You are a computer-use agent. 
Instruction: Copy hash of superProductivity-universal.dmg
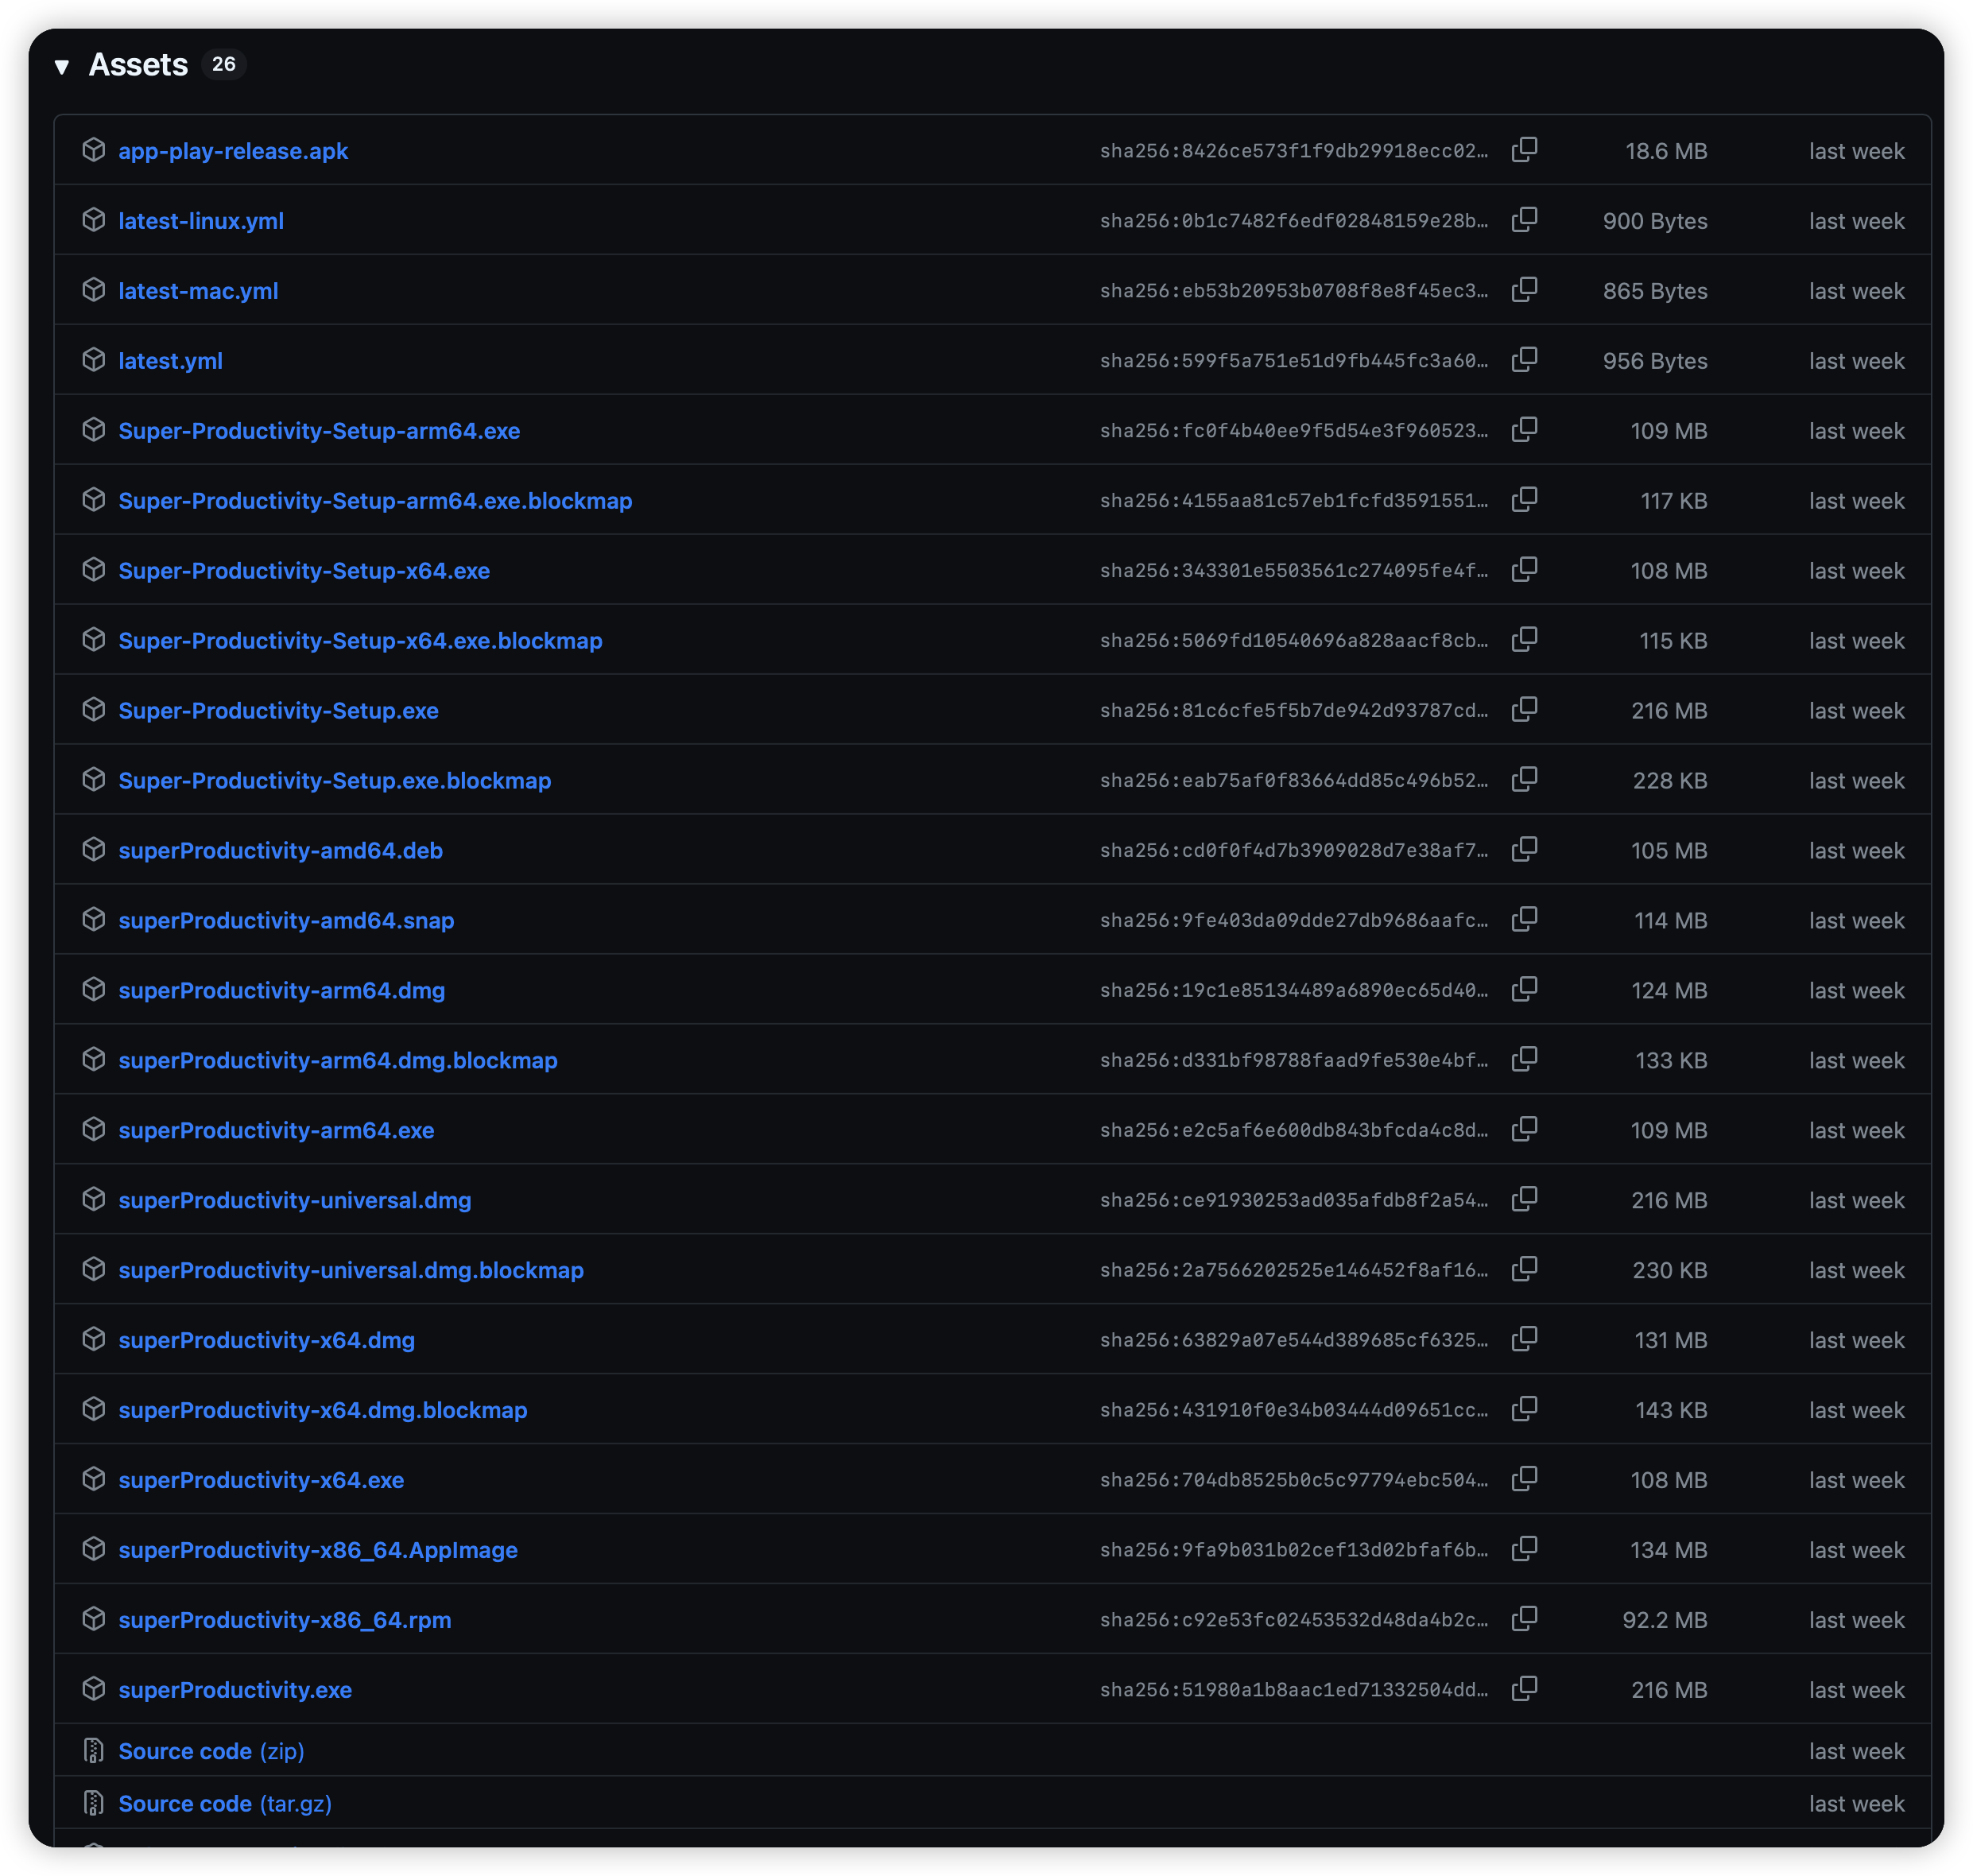coord(1524,1200)
